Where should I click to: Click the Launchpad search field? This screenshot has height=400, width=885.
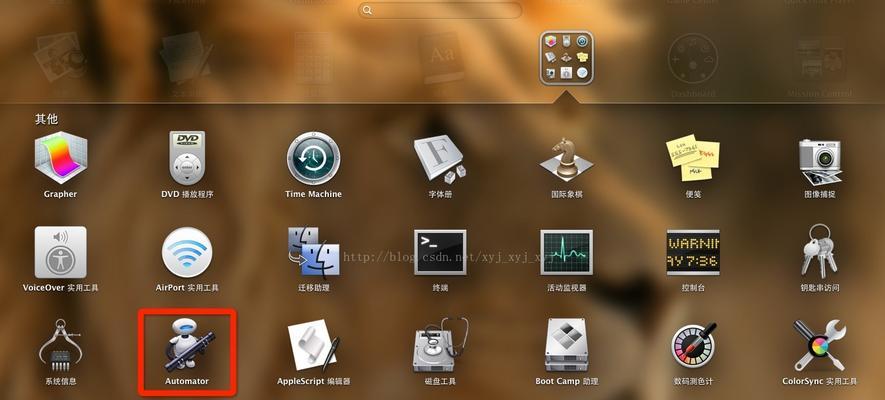coord(440,10)
